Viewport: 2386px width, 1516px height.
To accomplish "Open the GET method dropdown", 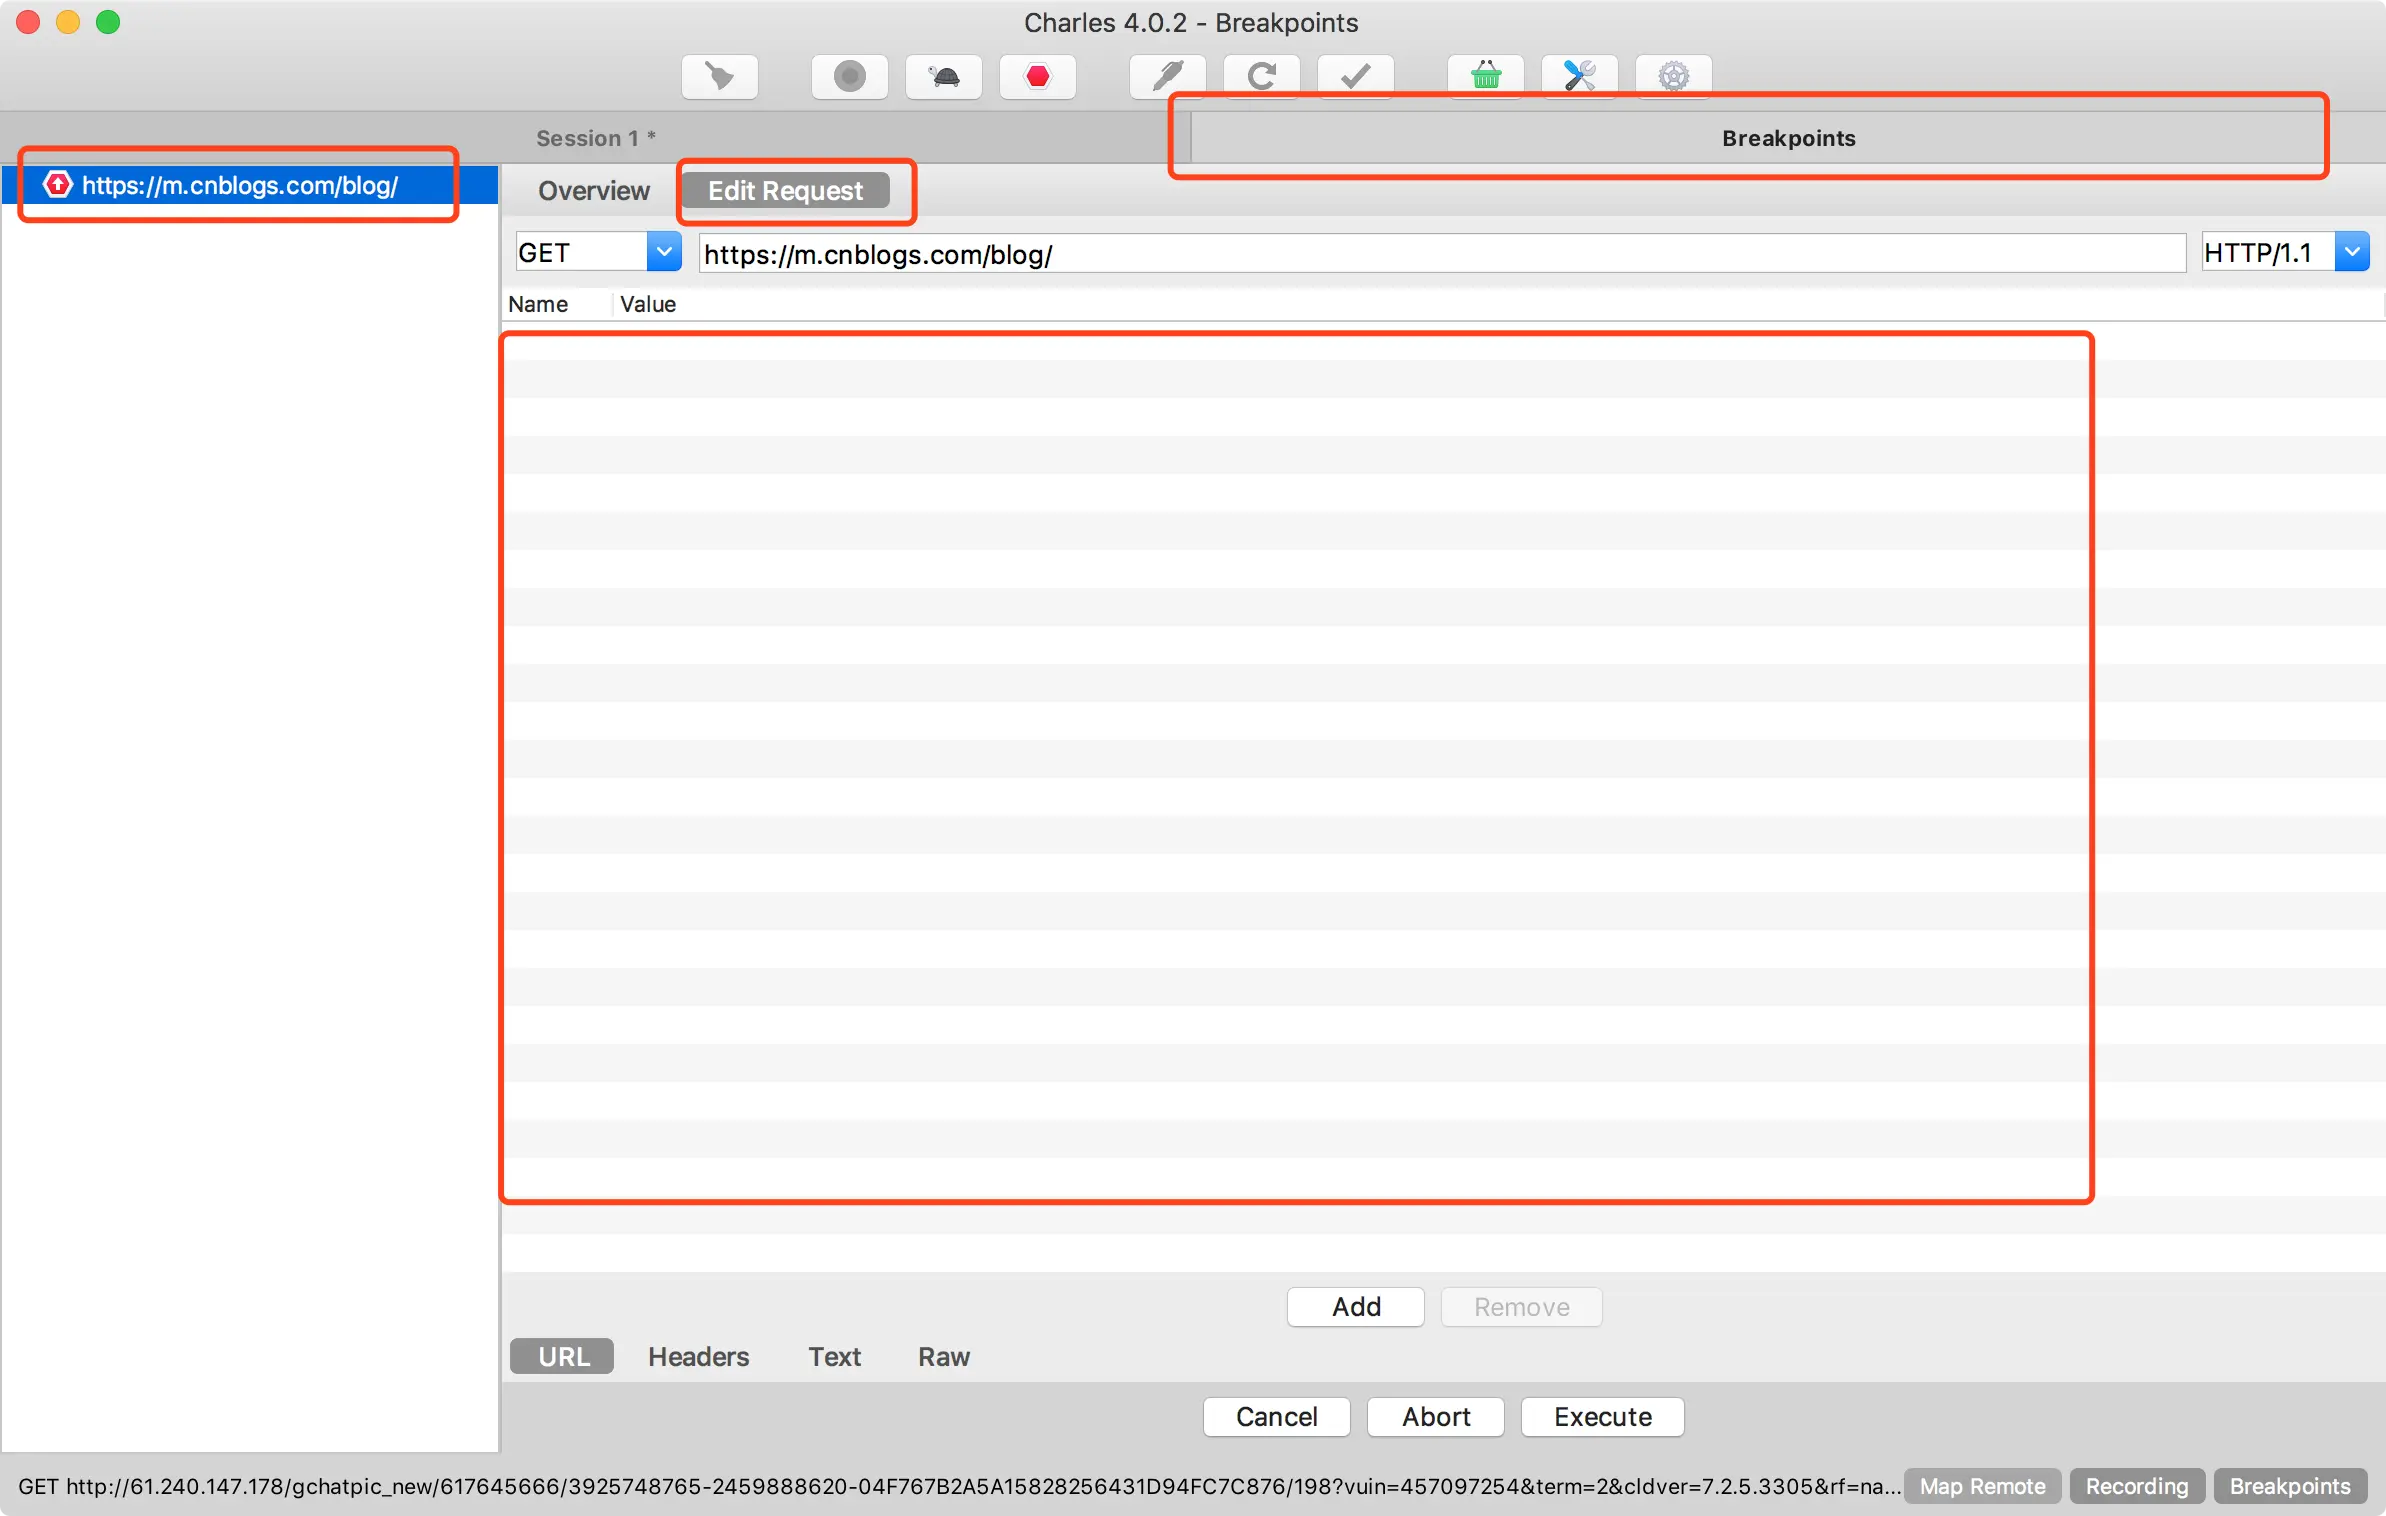I will click(x=663, y=252).
